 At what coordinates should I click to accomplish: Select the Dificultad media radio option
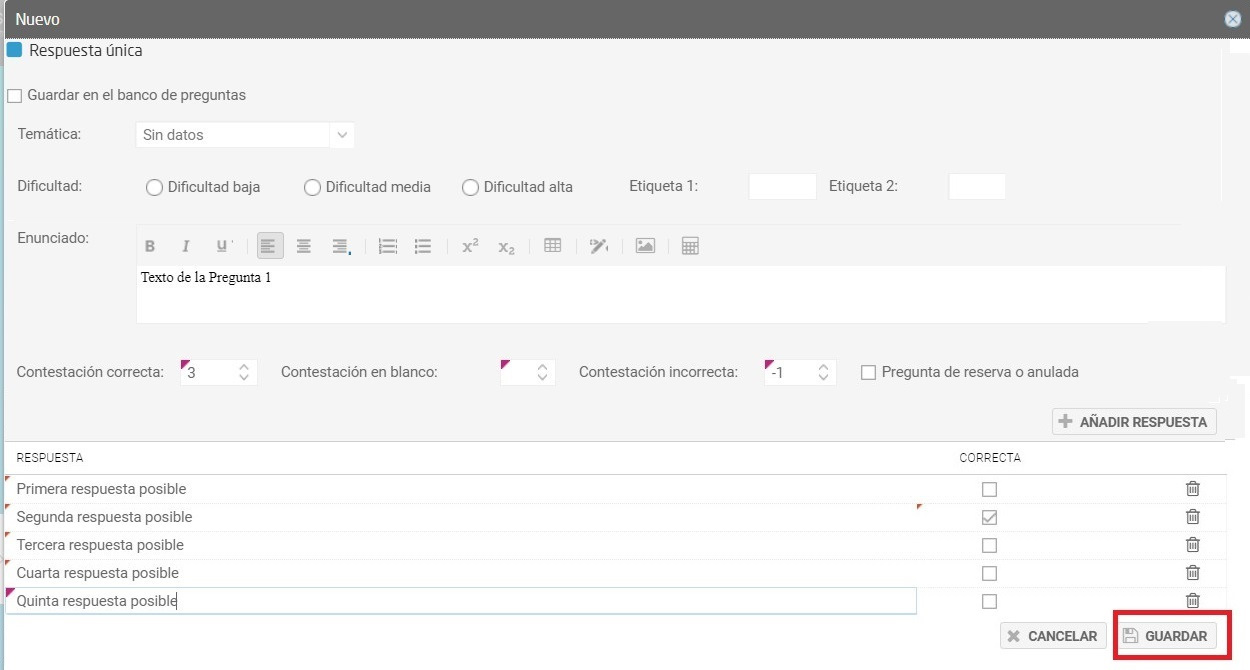tap(312, 187)
